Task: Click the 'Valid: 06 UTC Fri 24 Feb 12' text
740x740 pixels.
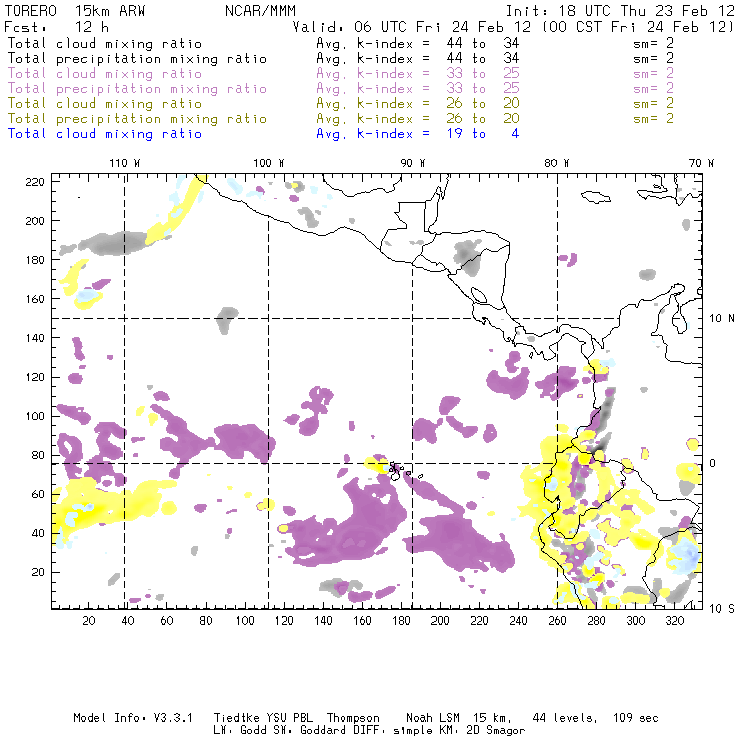Action: (x=412, y=27)
